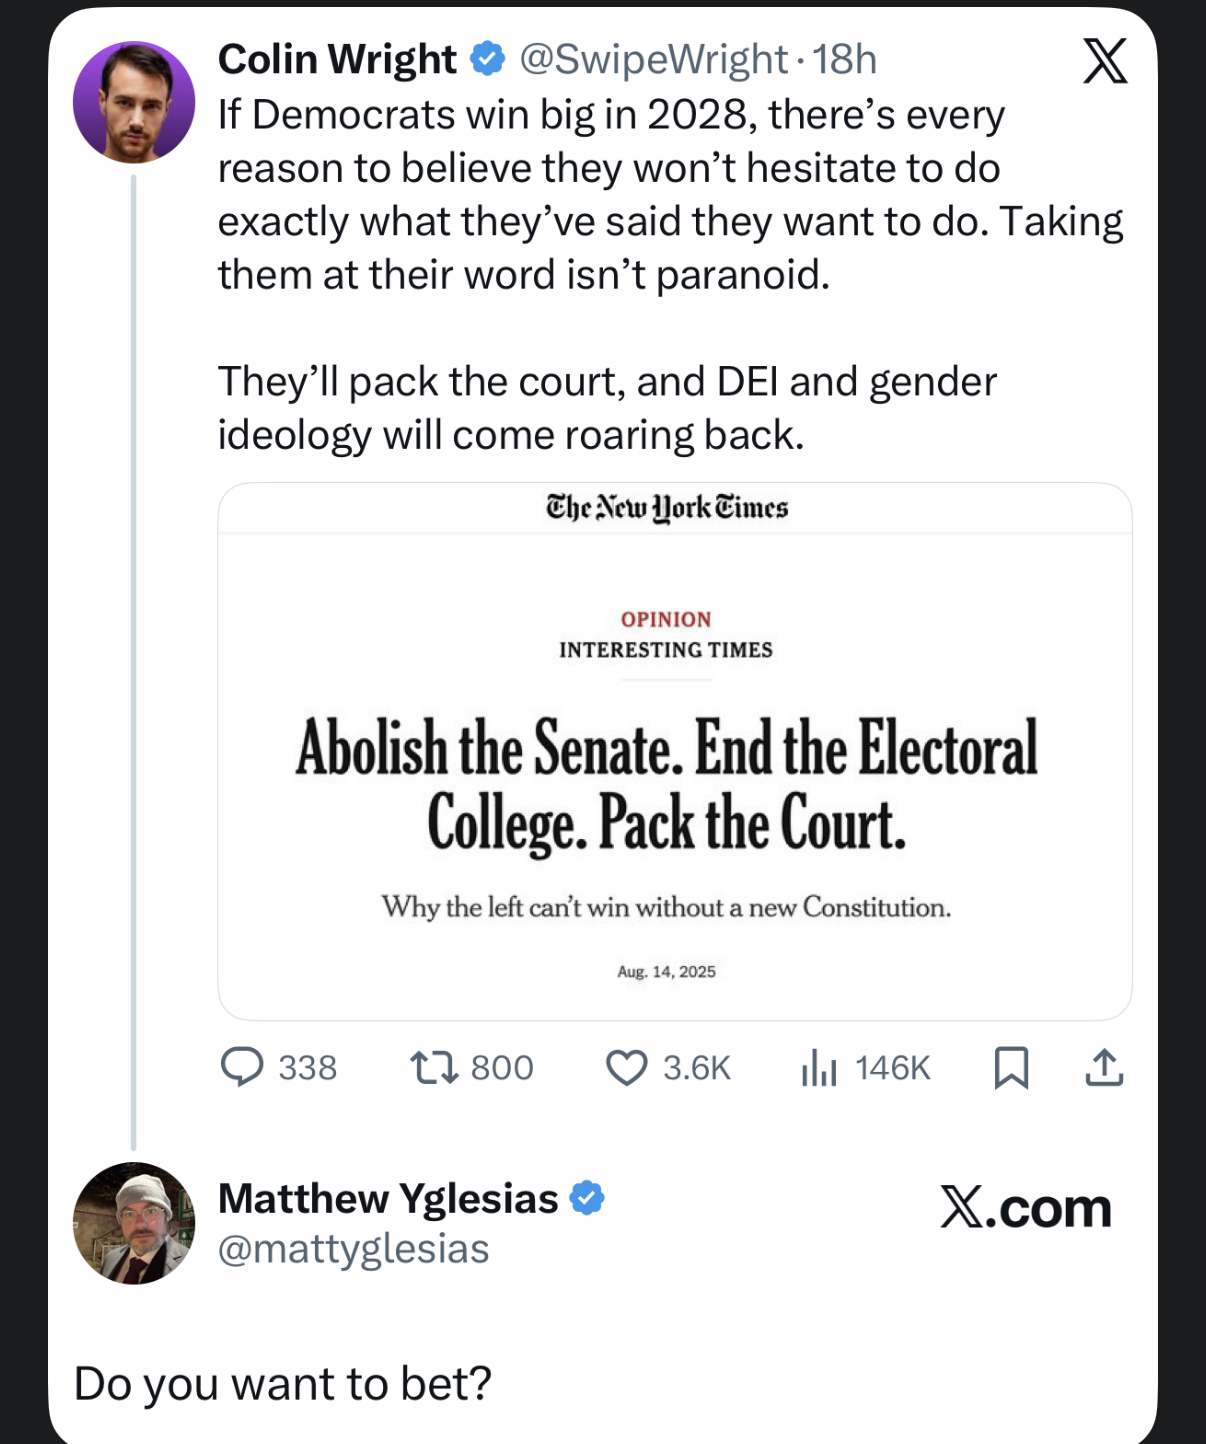
Task: Open the @SwipeWright handle link
Action: click(x=653, y=60)
